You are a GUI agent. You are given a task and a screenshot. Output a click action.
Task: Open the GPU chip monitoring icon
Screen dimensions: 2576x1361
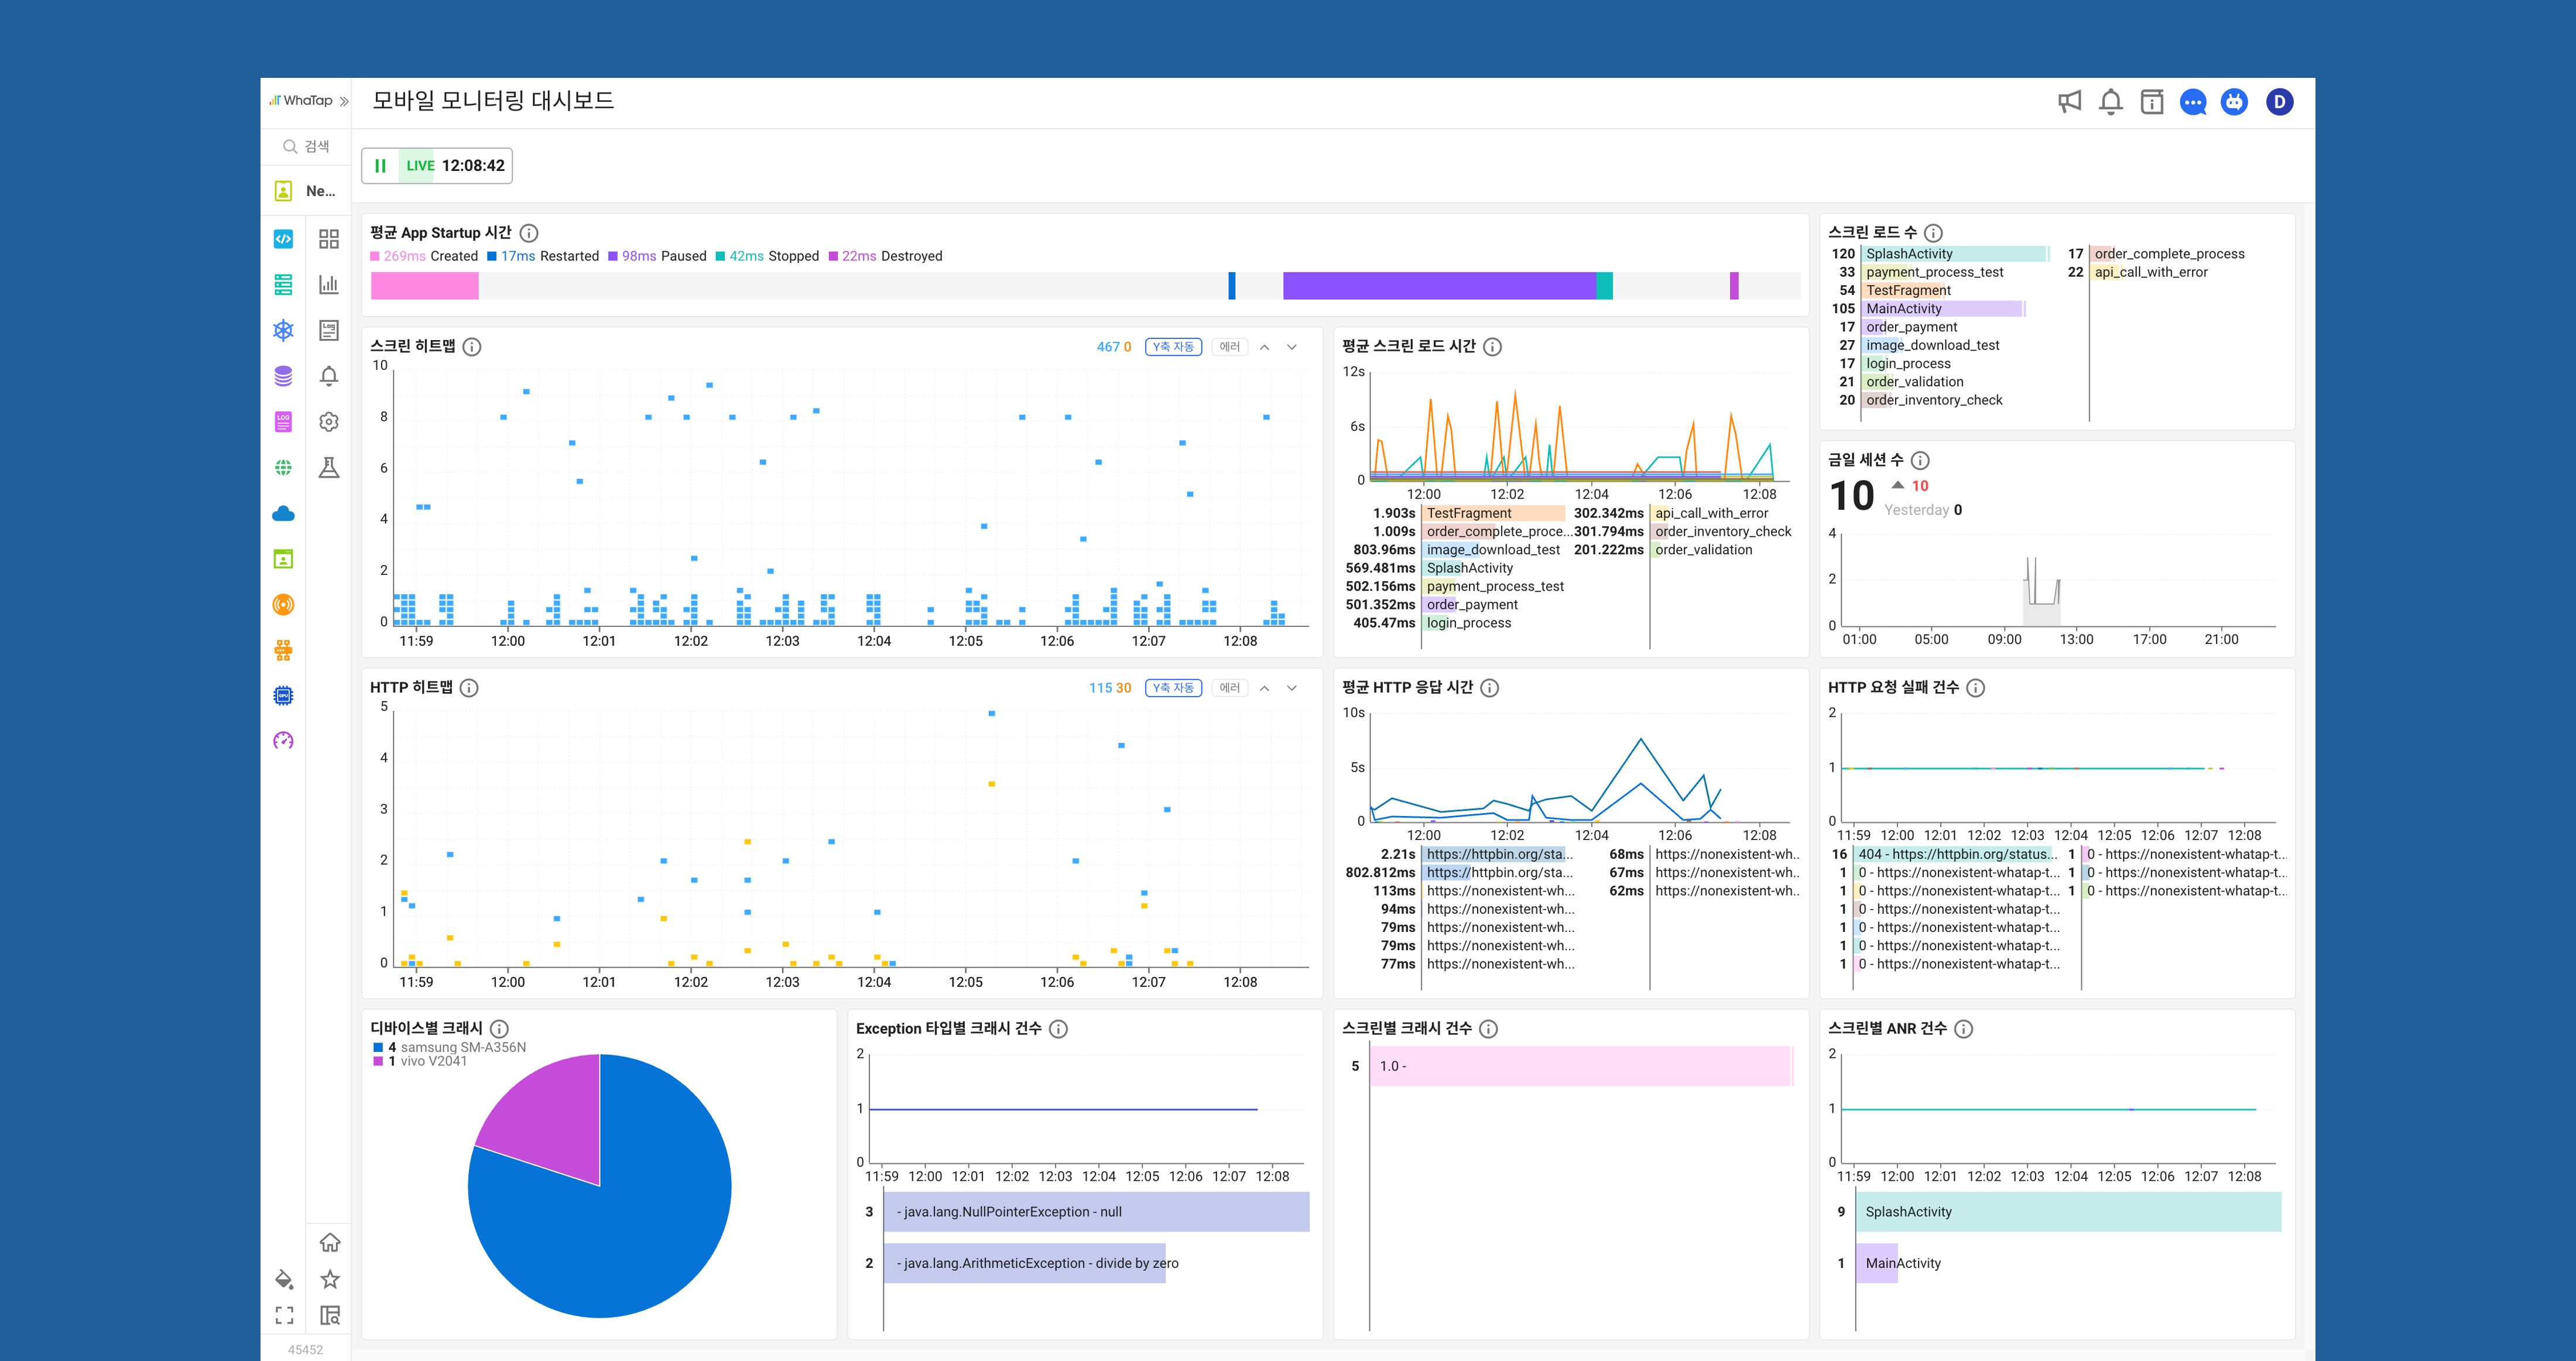(x=283, y=695)
